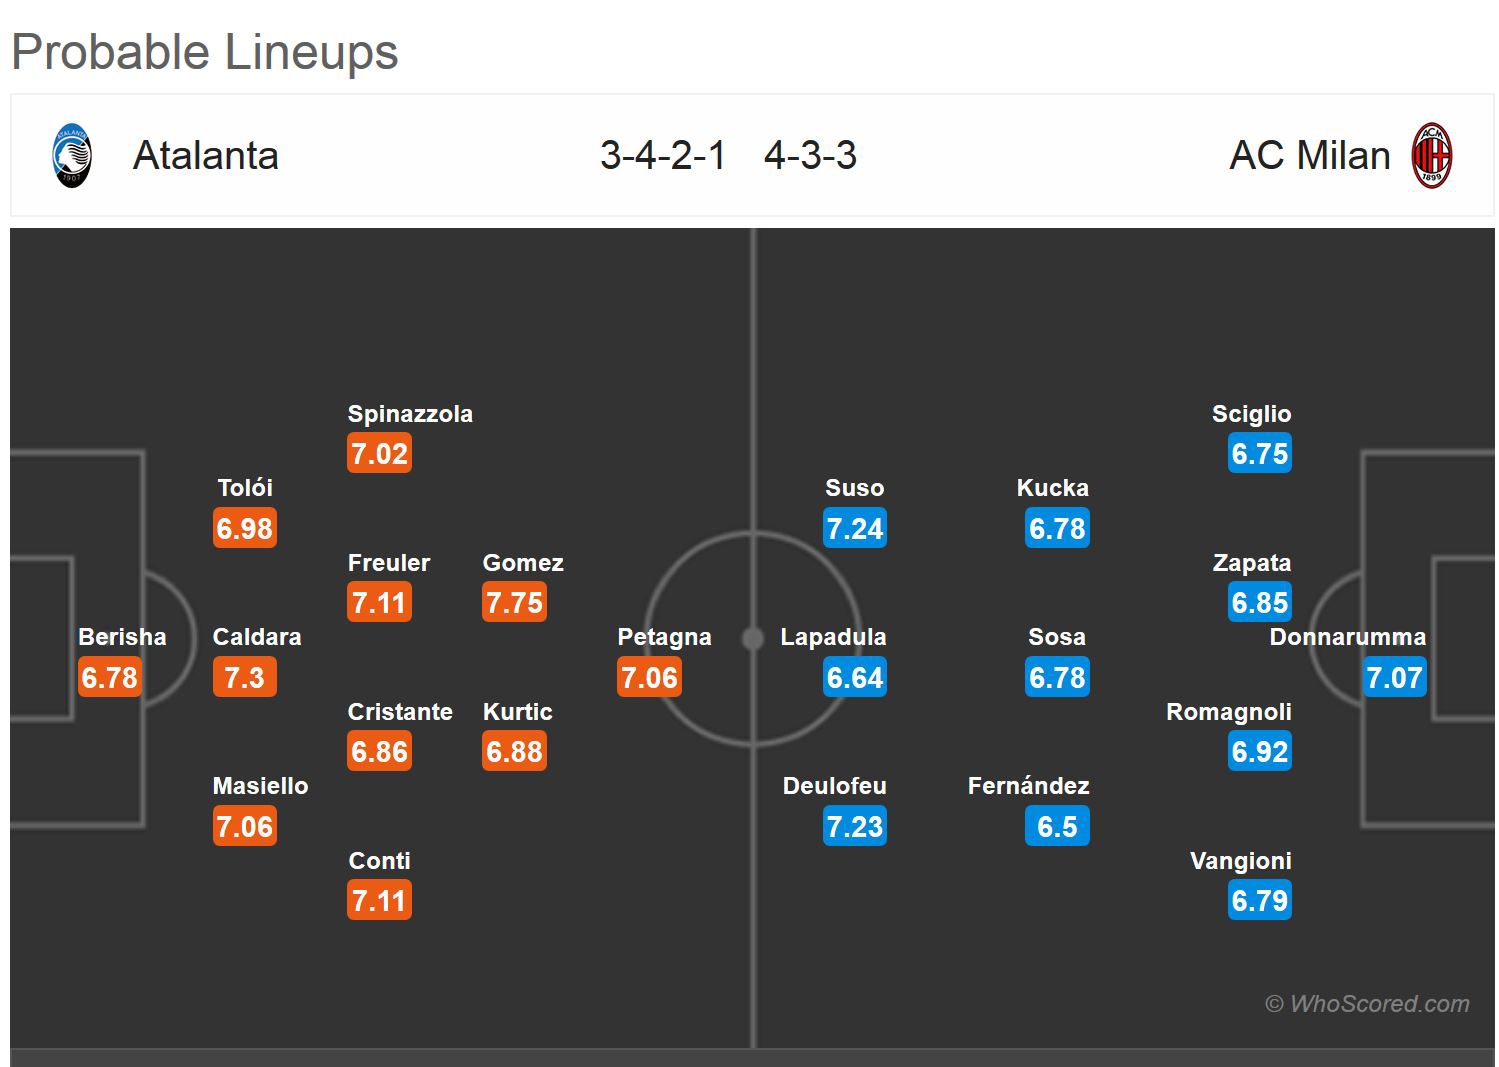
Task: Open Berisha's player profile name
Action: point(122,637)
